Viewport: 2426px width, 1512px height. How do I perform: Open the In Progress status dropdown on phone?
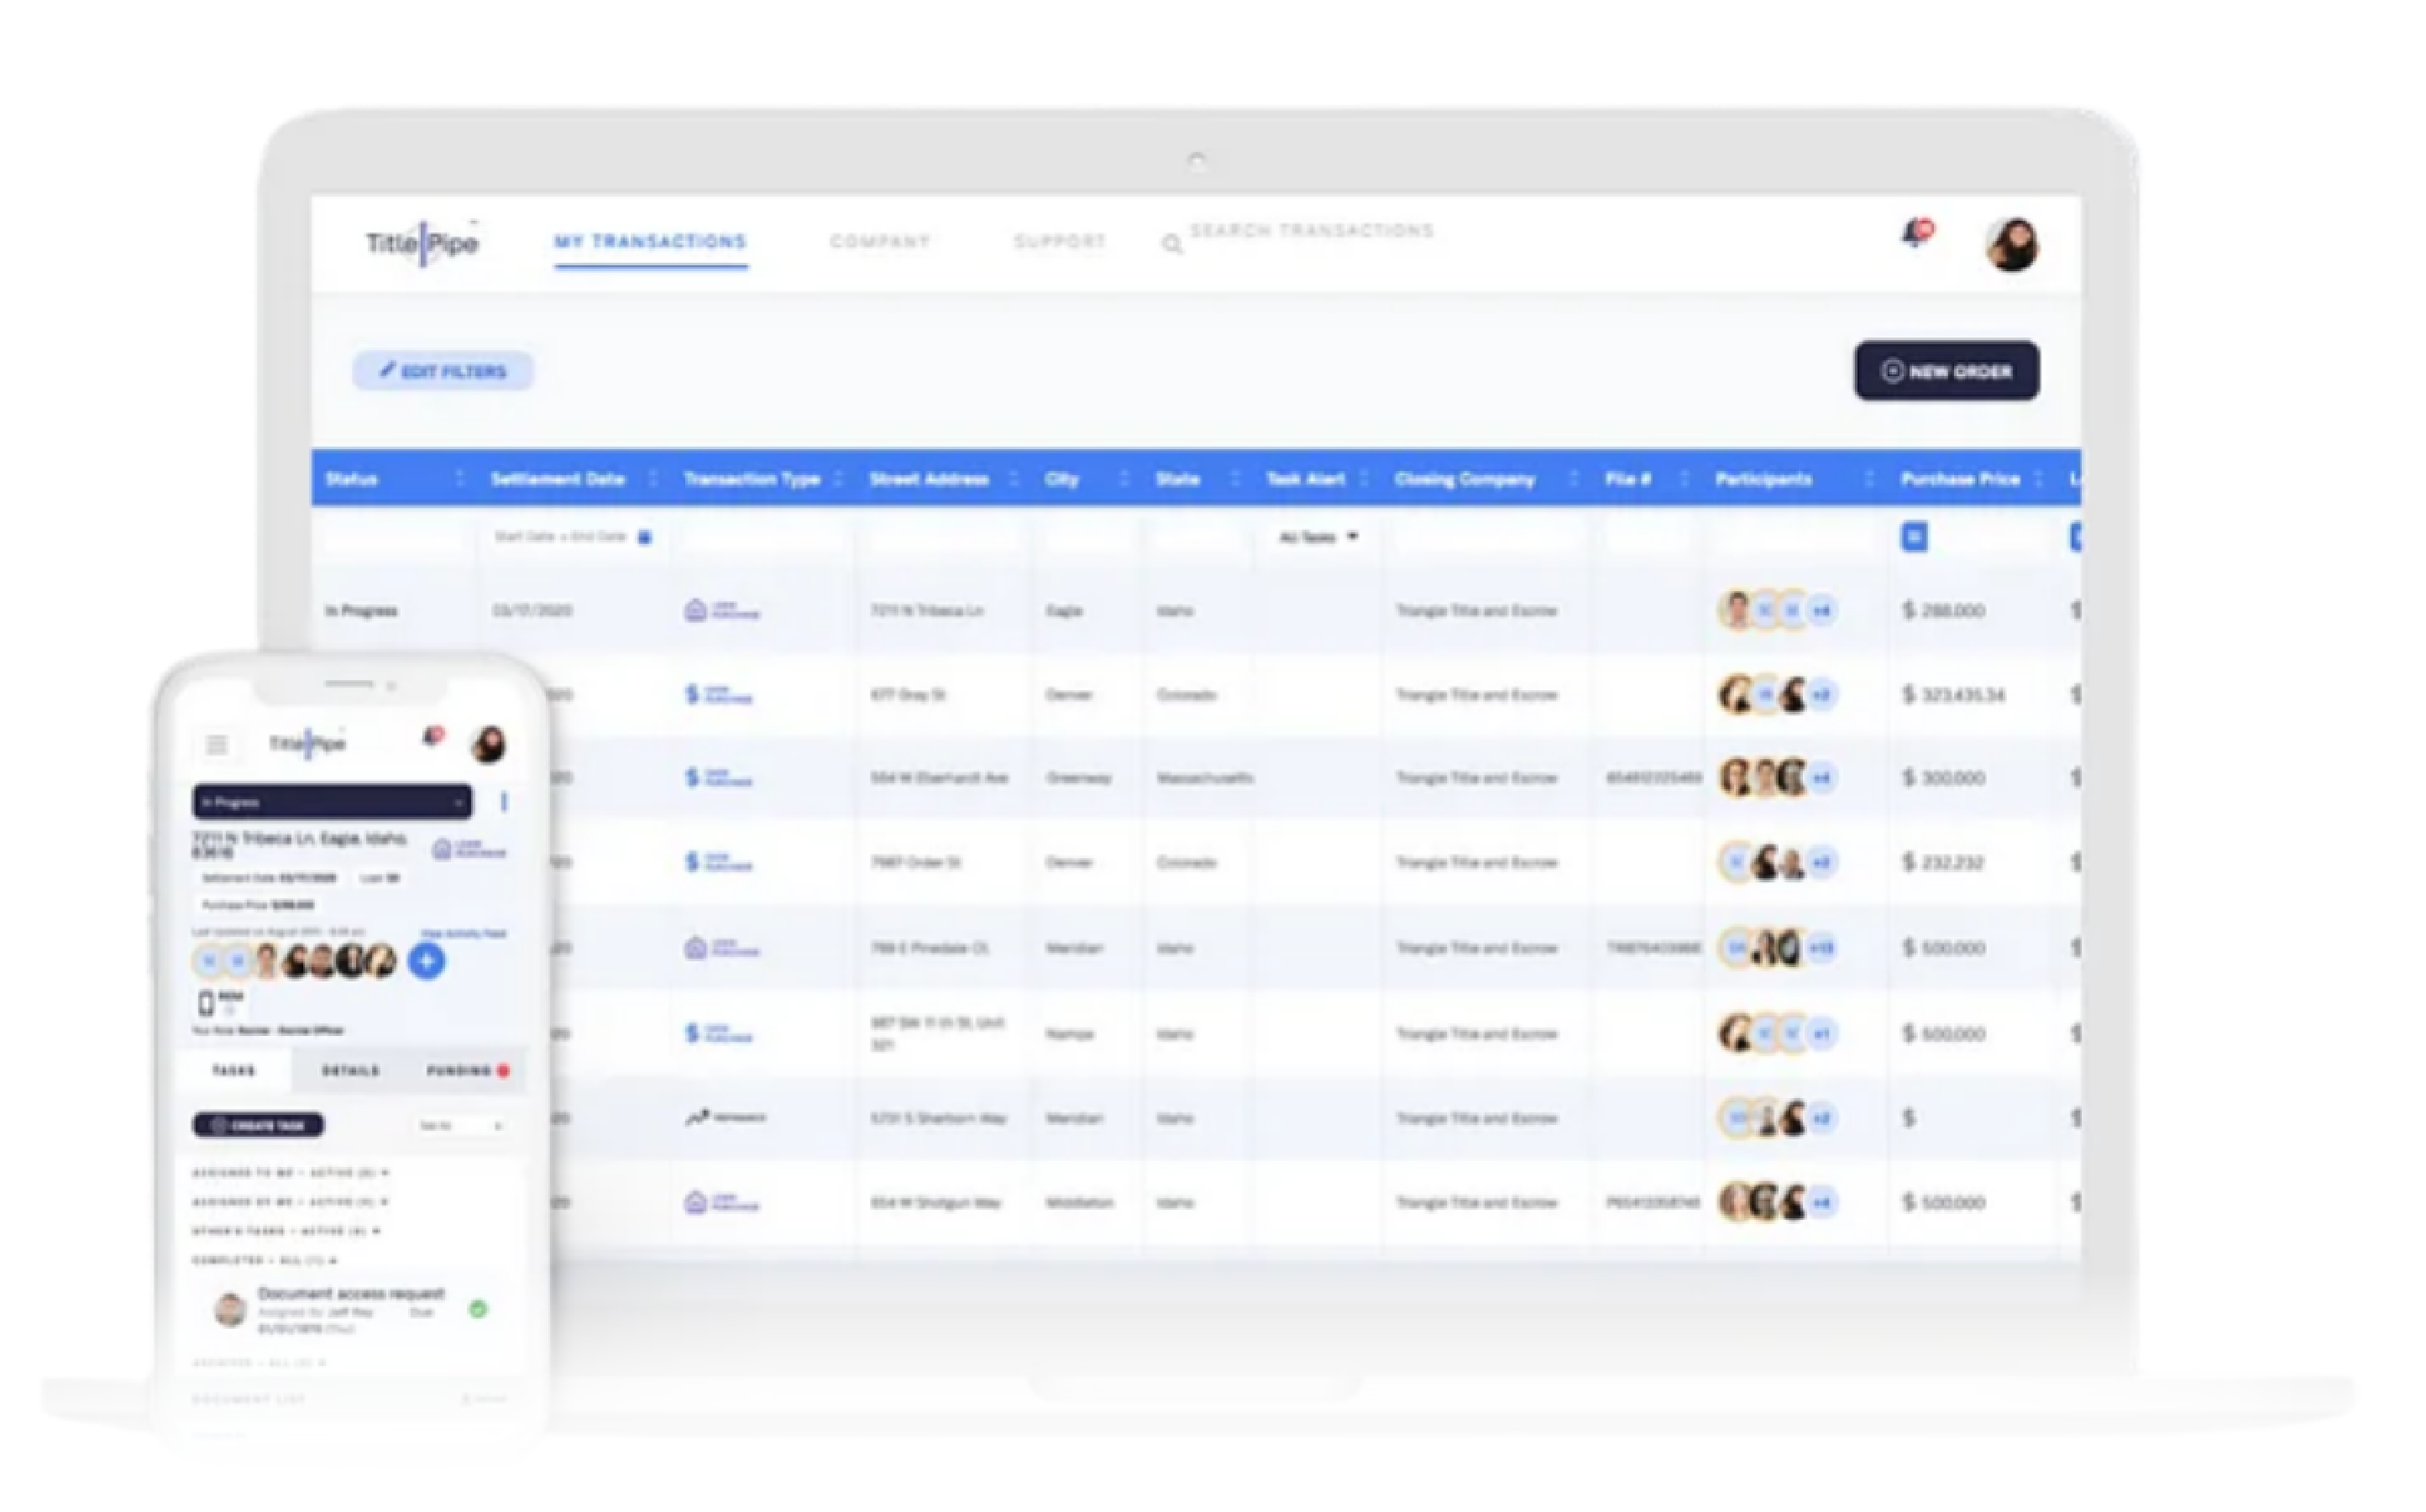pyautogui.click(x=332, y=802)
